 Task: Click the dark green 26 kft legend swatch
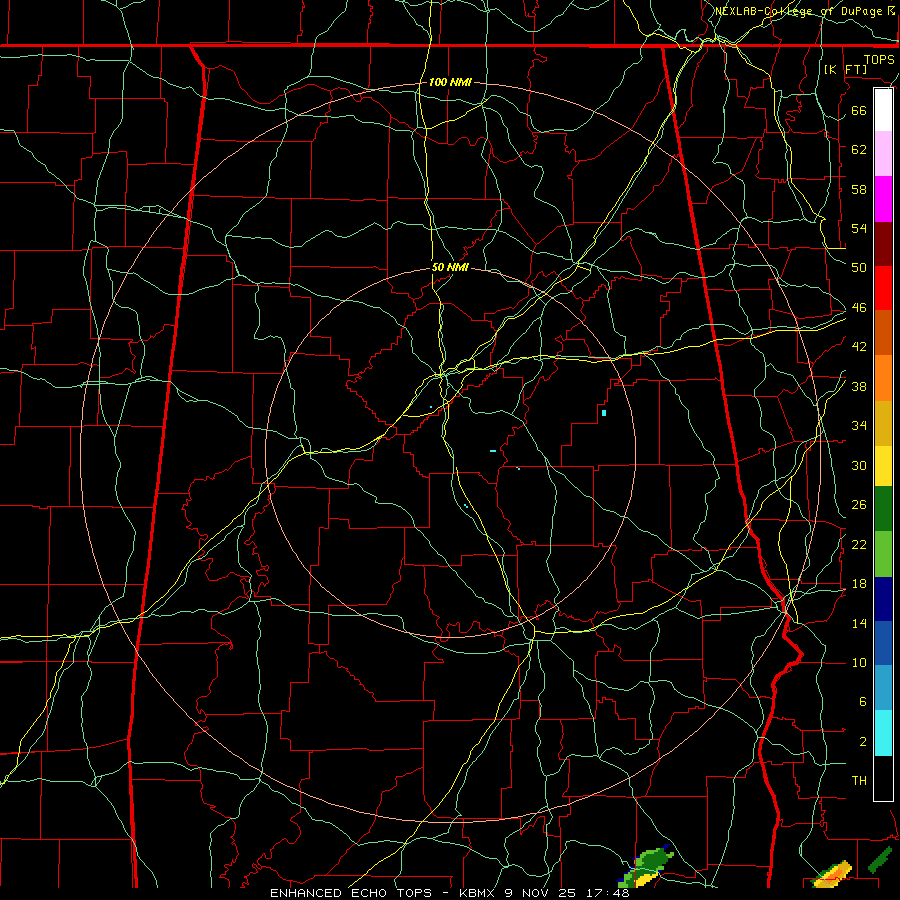point(883,509)
